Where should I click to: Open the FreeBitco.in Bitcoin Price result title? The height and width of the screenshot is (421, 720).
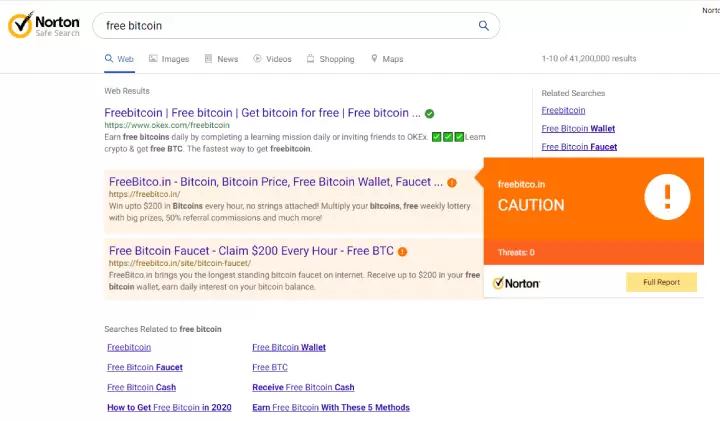pyautogui.click(x=276, y=182)
